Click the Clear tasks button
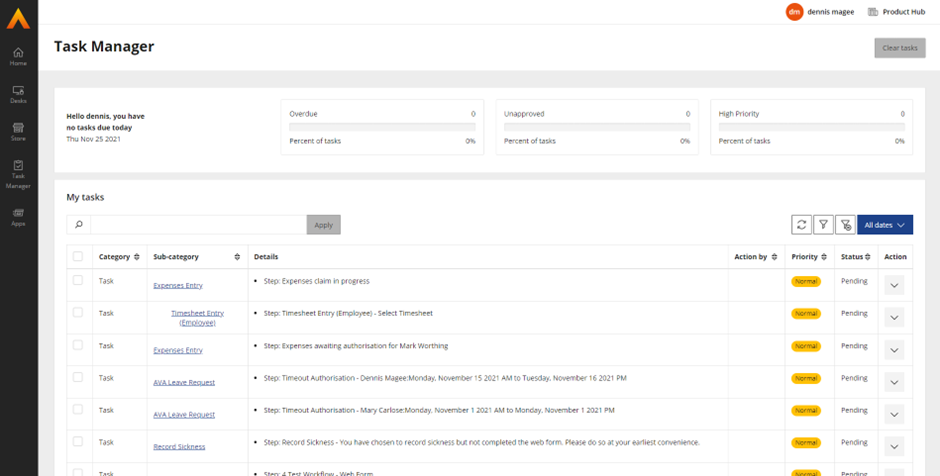The width and height of the screenshot is (940, 476). (900, 48)
